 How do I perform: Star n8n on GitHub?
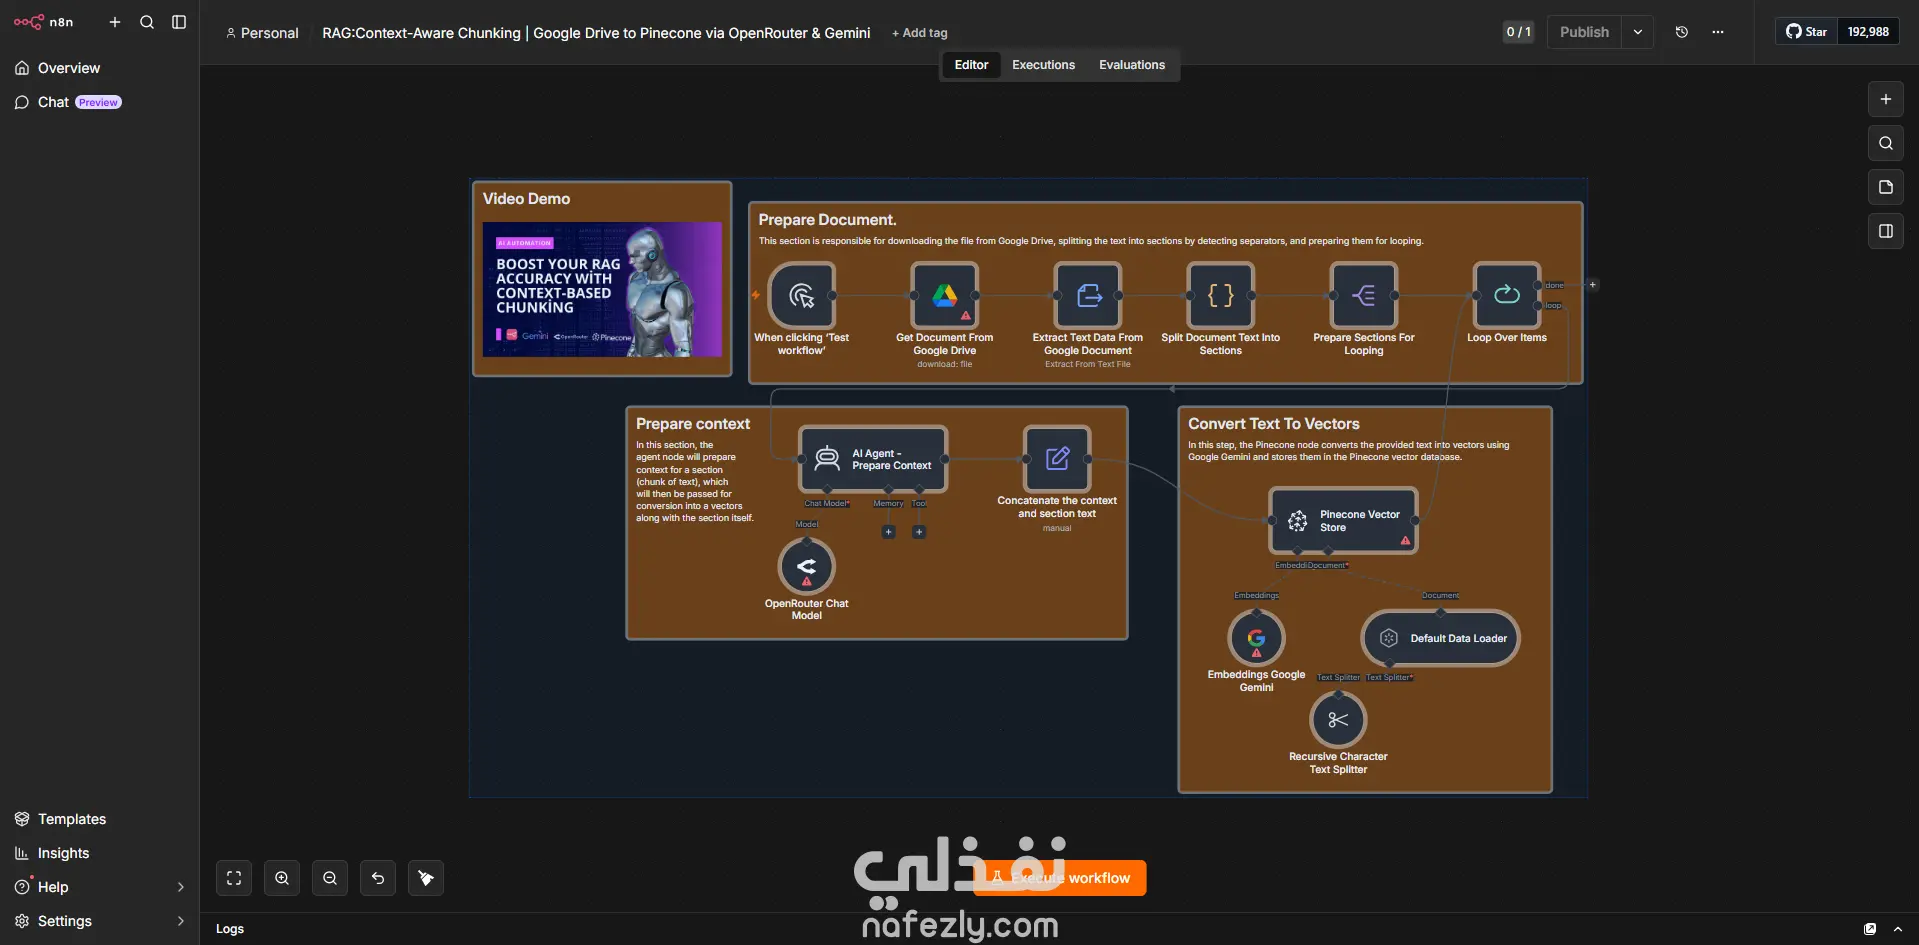(x=1807, y=32)
